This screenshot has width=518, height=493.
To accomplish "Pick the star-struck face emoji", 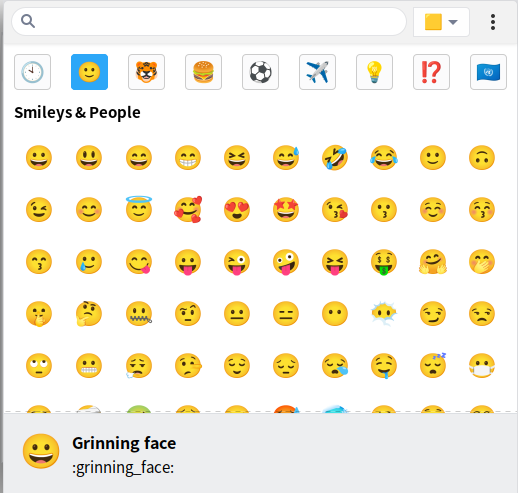I will pos(286,209).
